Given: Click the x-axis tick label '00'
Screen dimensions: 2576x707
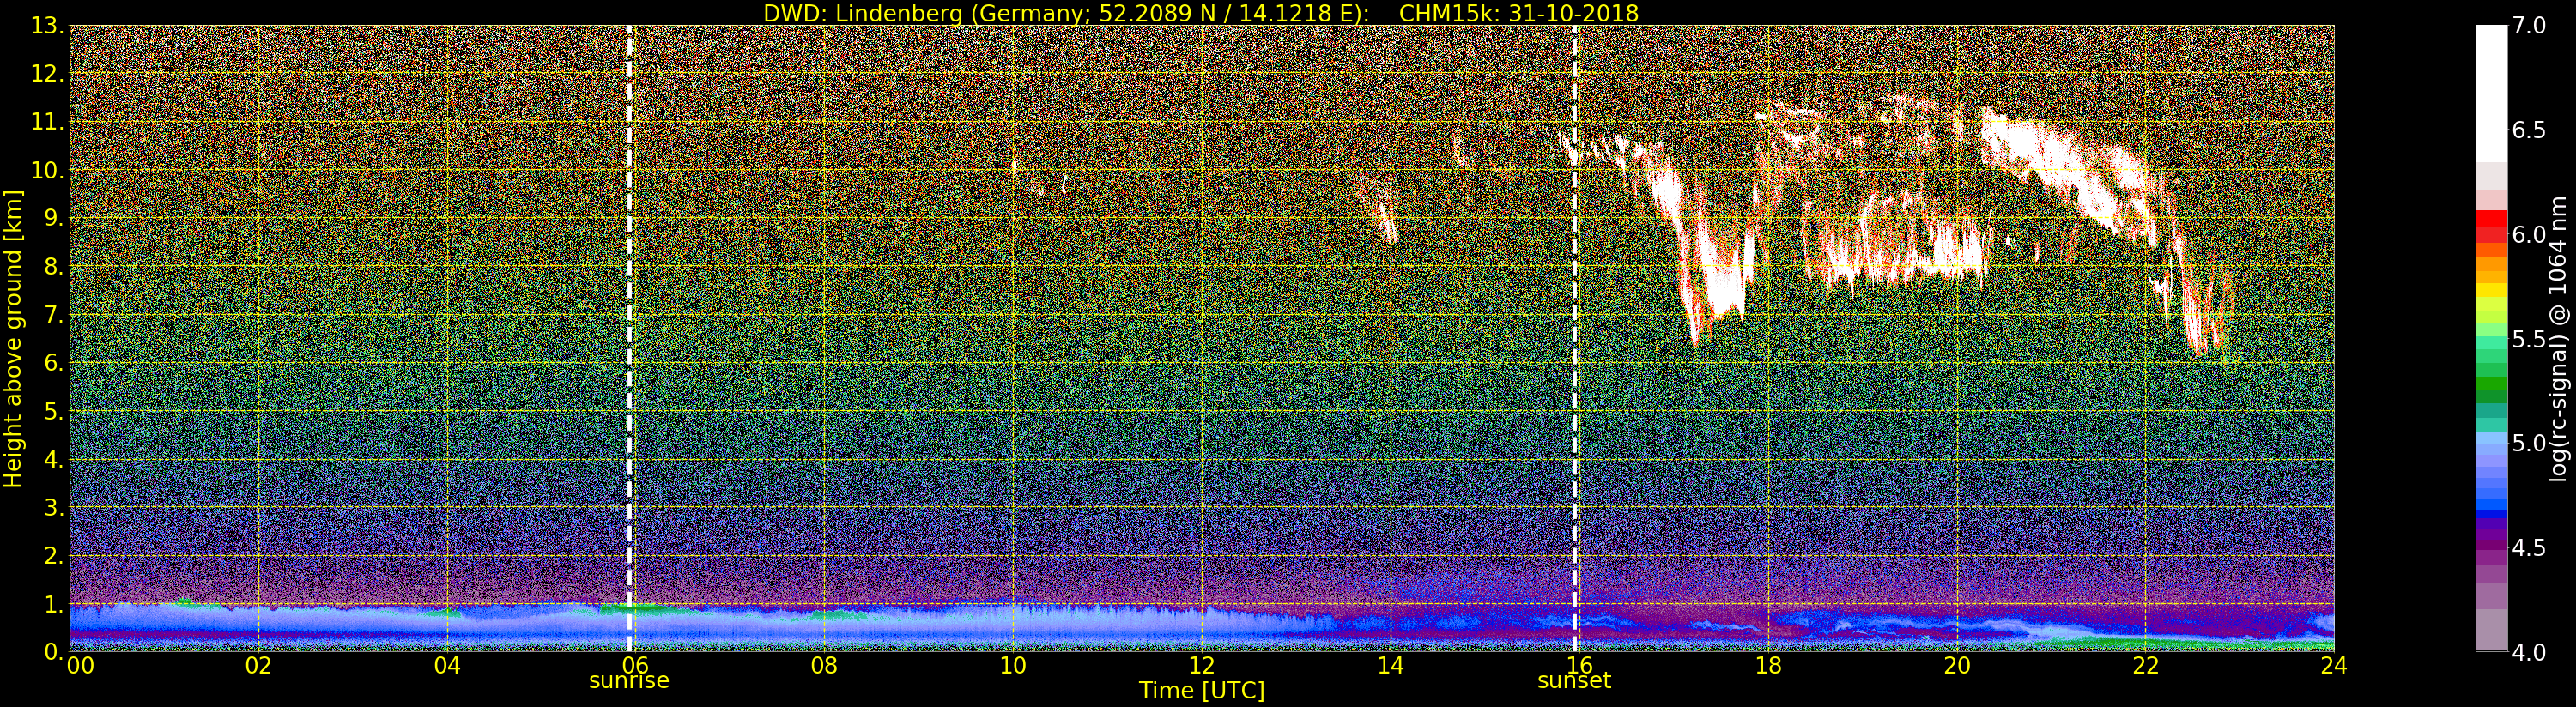Looking at the screenshot, I should [80, 665].
